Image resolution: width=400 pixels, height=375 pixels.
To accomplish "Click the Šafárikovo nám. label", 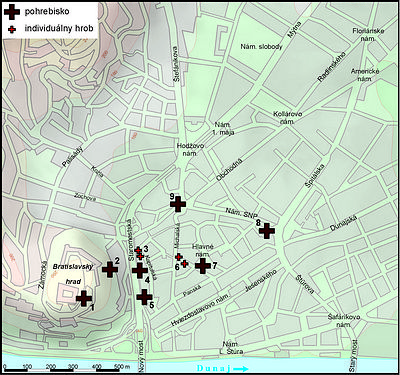I will pos(344,321).
